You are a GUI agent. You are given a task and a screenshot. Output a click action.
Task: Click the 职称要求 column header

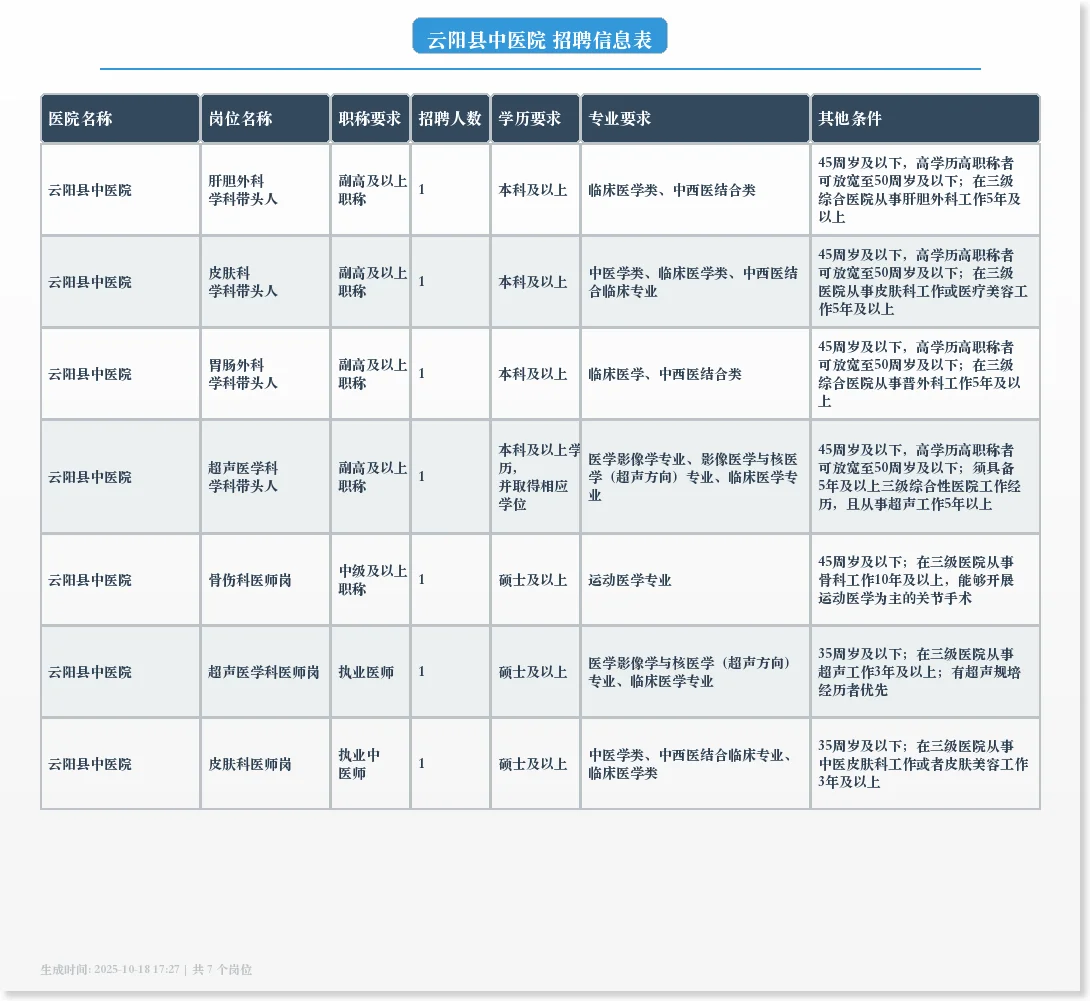(371, 119)
